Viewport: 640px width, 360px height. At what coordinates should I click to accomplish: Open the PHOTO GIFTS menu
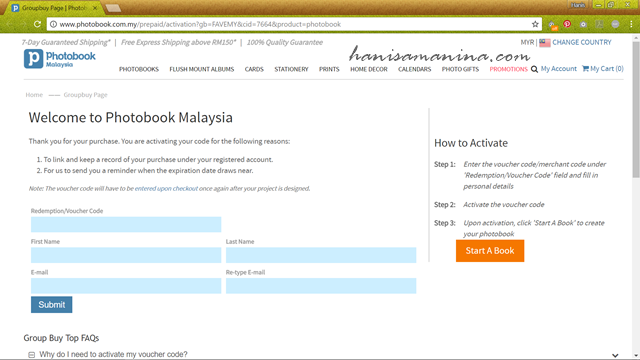click(x=460, y=69)
